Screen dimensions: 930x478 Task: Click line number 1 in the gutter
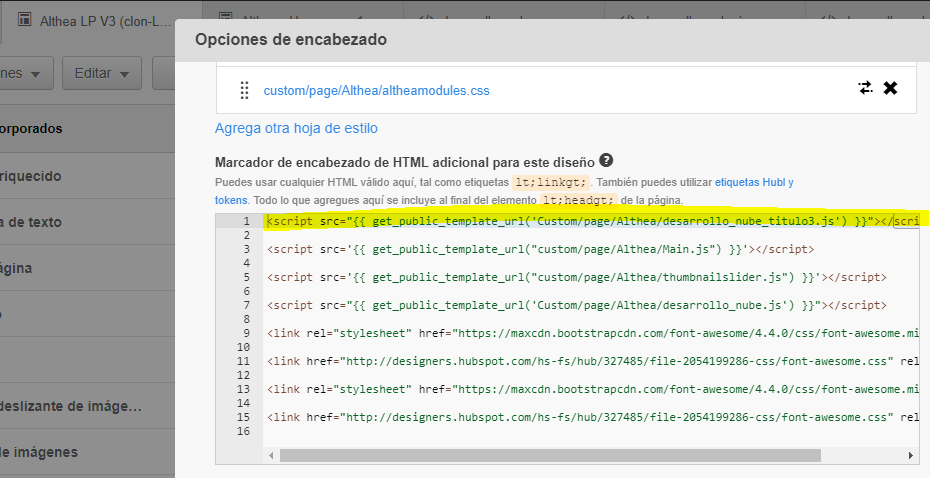(246, 221)
